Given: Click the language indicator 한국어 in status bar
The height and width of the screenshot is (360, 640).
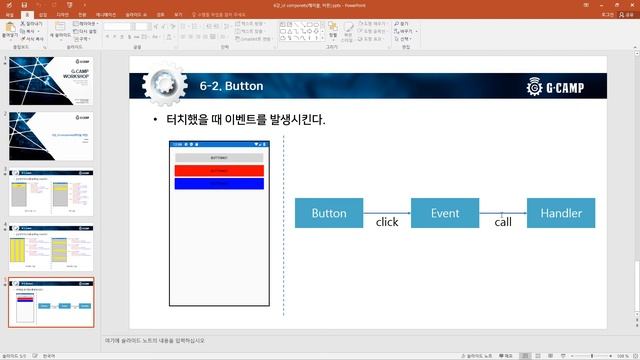Looking at the screenshot, I should coord(49,356).
